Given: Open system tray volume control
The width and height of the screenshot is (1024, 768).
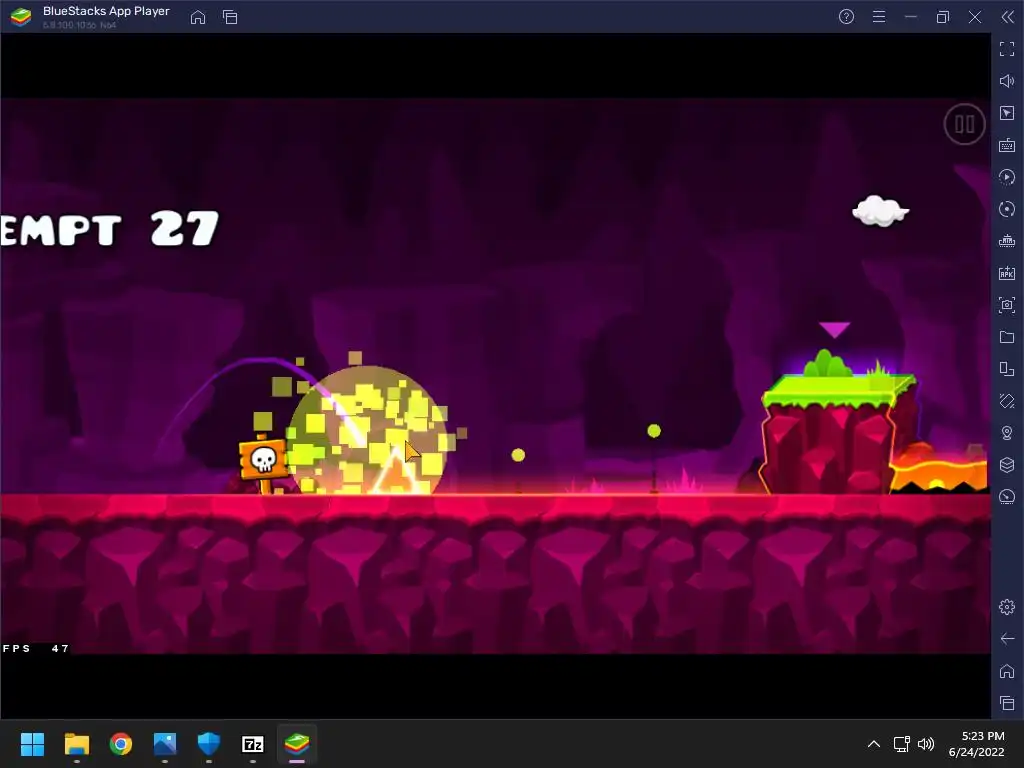Looking at the screenshot, I should point(925,744).
